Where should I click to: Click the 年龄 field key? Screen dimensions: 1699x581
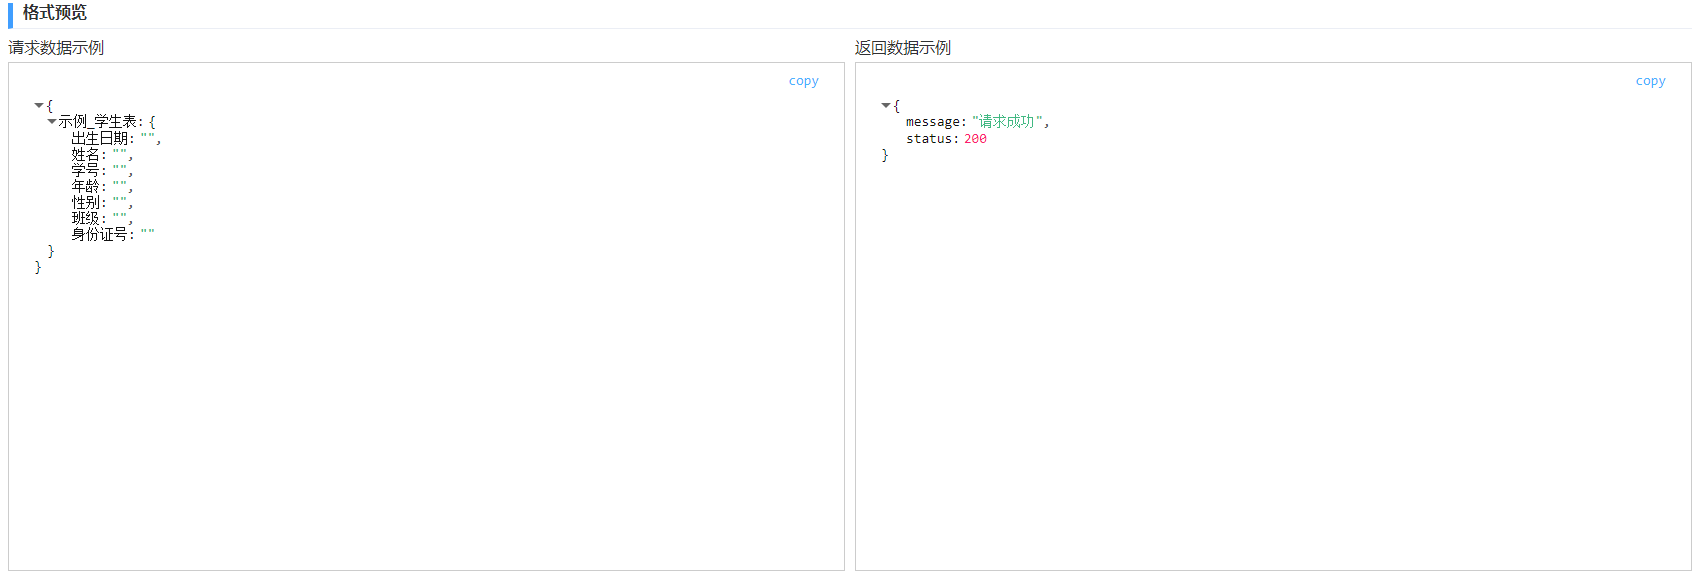tap(85, 186)
